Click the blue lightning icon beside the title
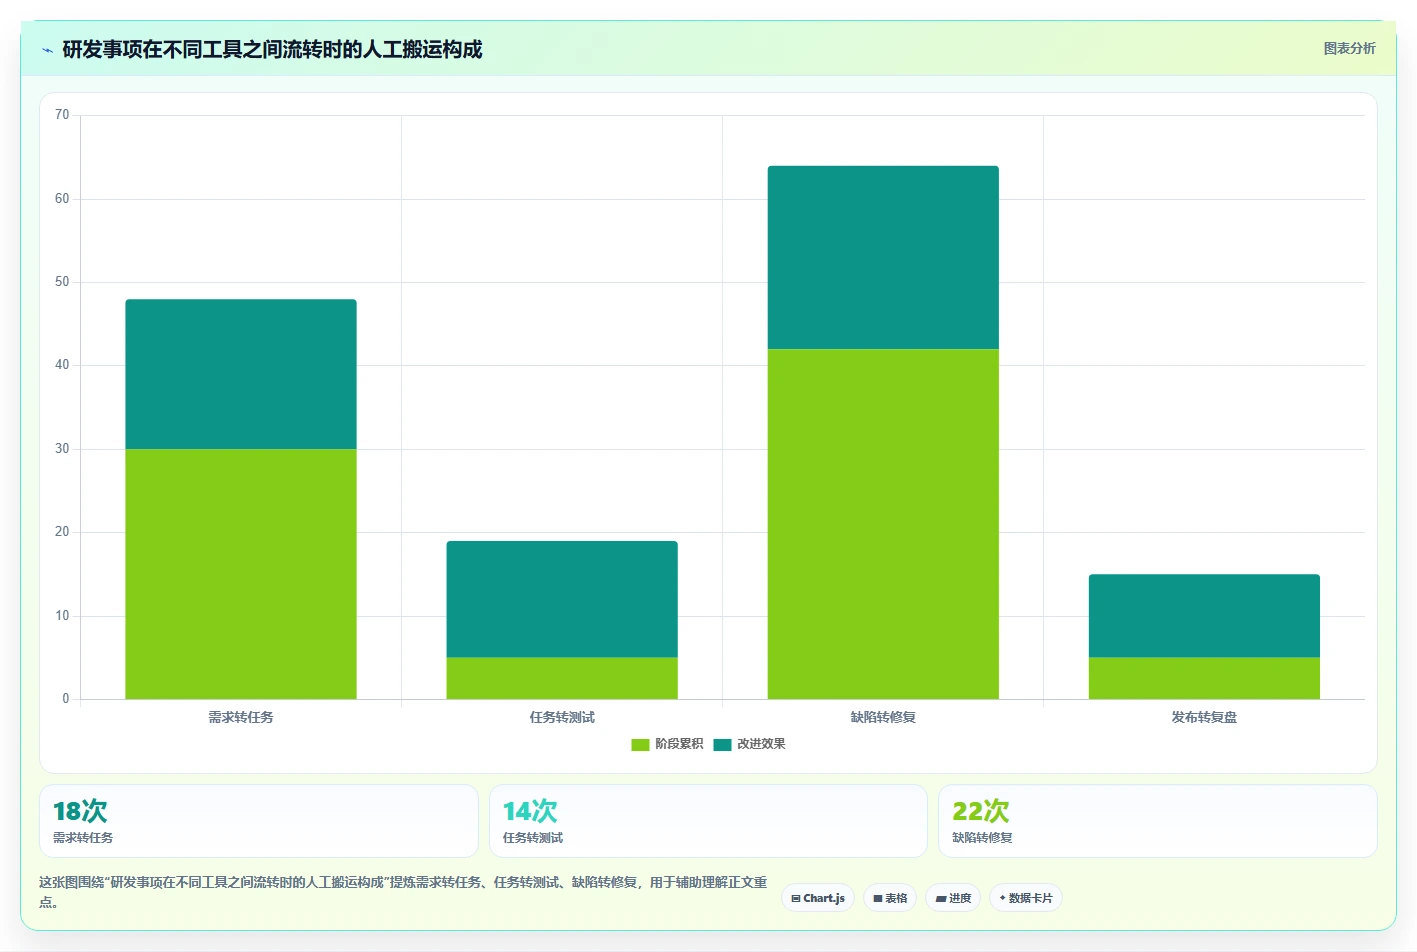Screen dimensions: 1417x952 point(47,50)
